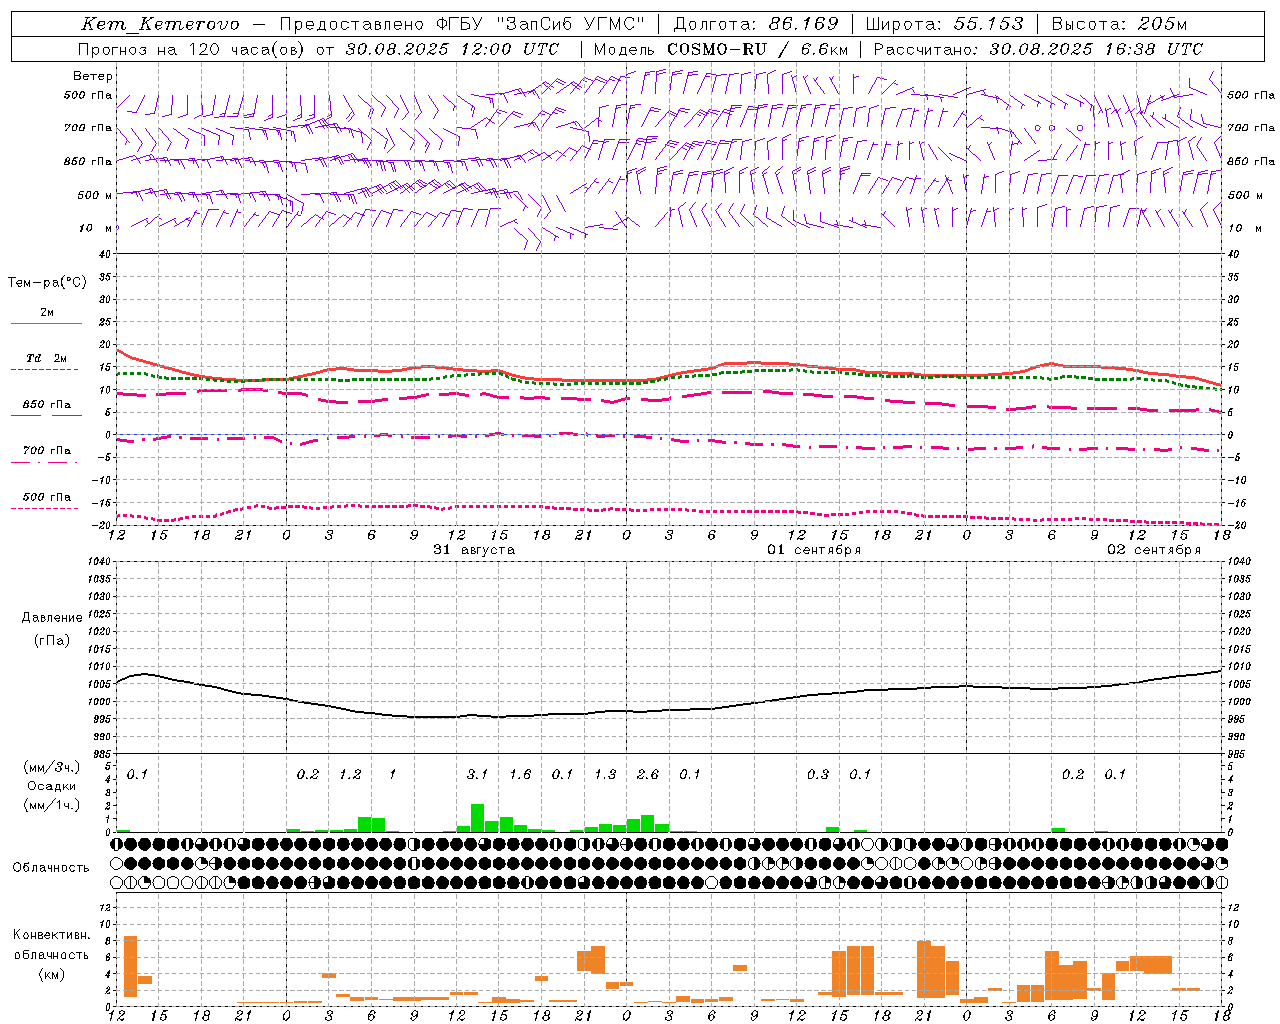The width and height of the screenshot is (1280, 1024).
Task: Click the '850 гПа' temperature legend entry
Action: pyautogui.click(x=47, y=405)
